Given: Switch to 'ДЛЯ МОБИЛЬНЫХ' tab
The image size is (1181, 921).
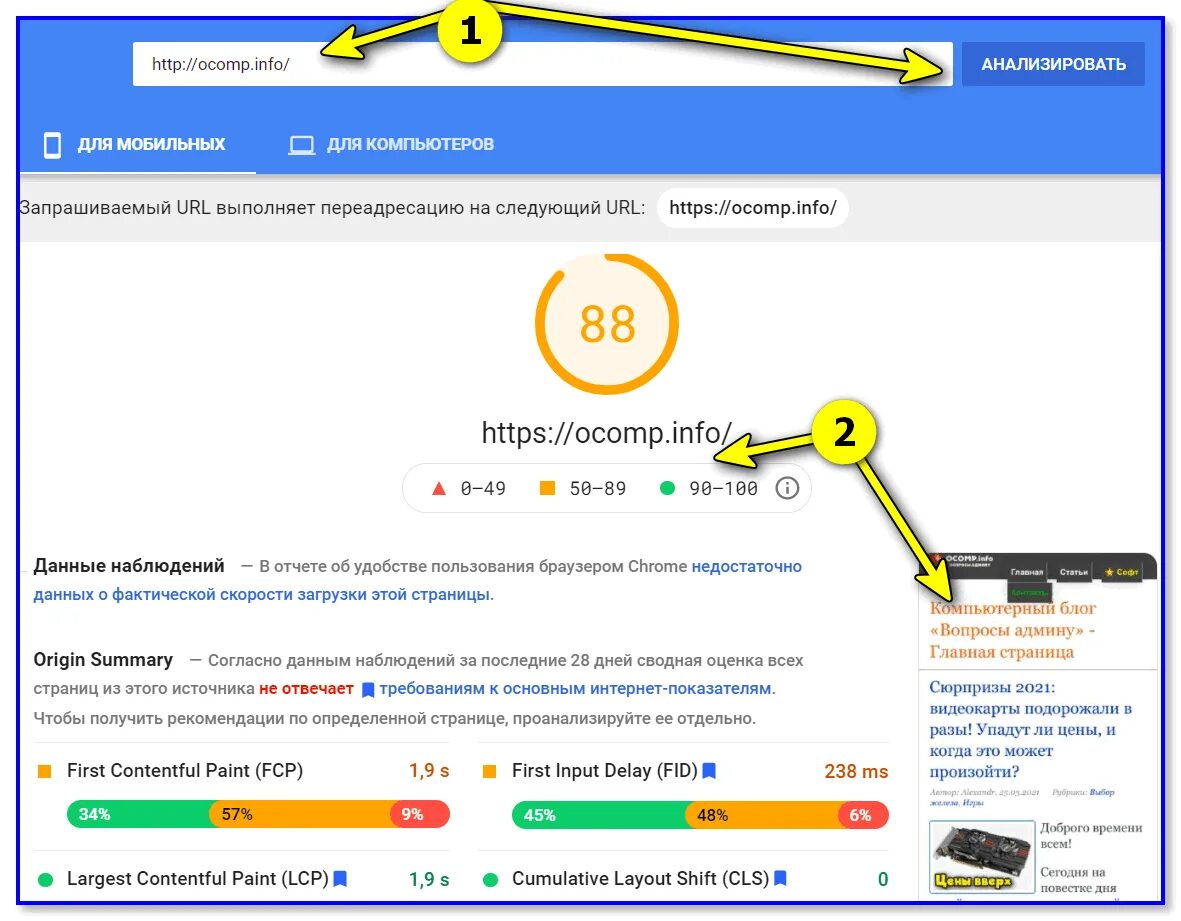Looking at the screenshot, I should coord(136,144).
